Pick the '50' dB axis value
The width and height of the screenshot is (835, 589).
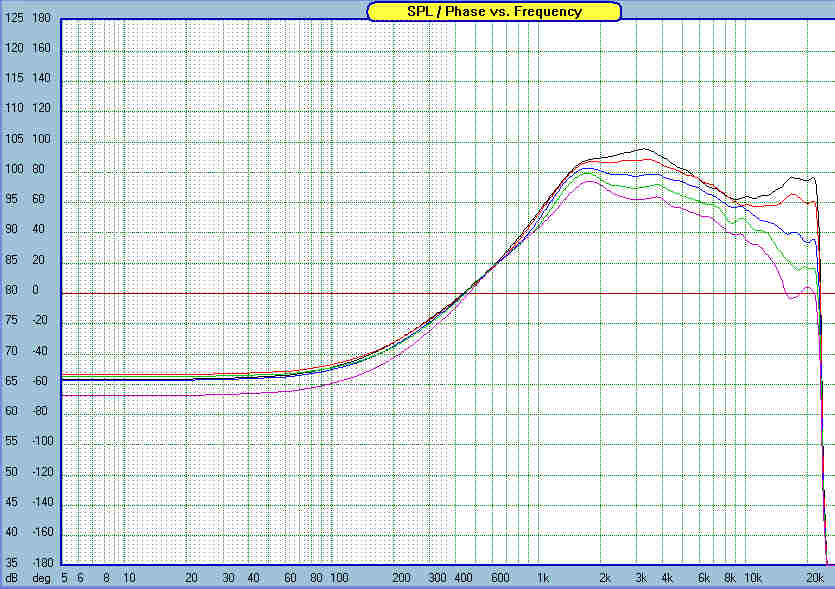[11, 471]
